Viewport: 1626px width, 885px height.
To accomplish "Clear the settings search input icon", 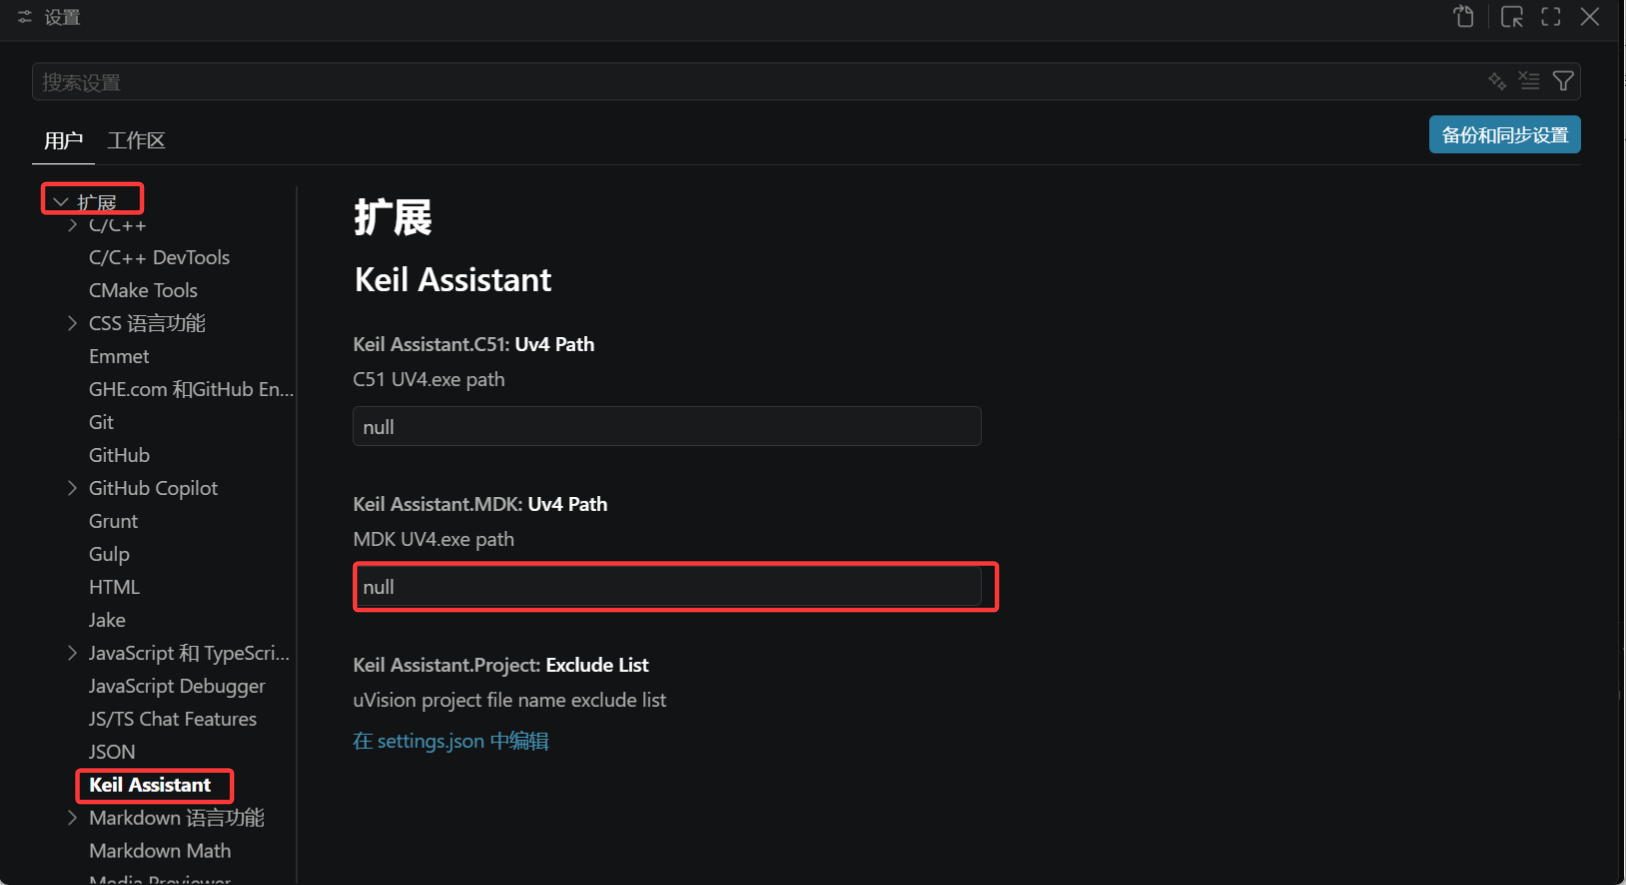I will (x=1529, y=81).
